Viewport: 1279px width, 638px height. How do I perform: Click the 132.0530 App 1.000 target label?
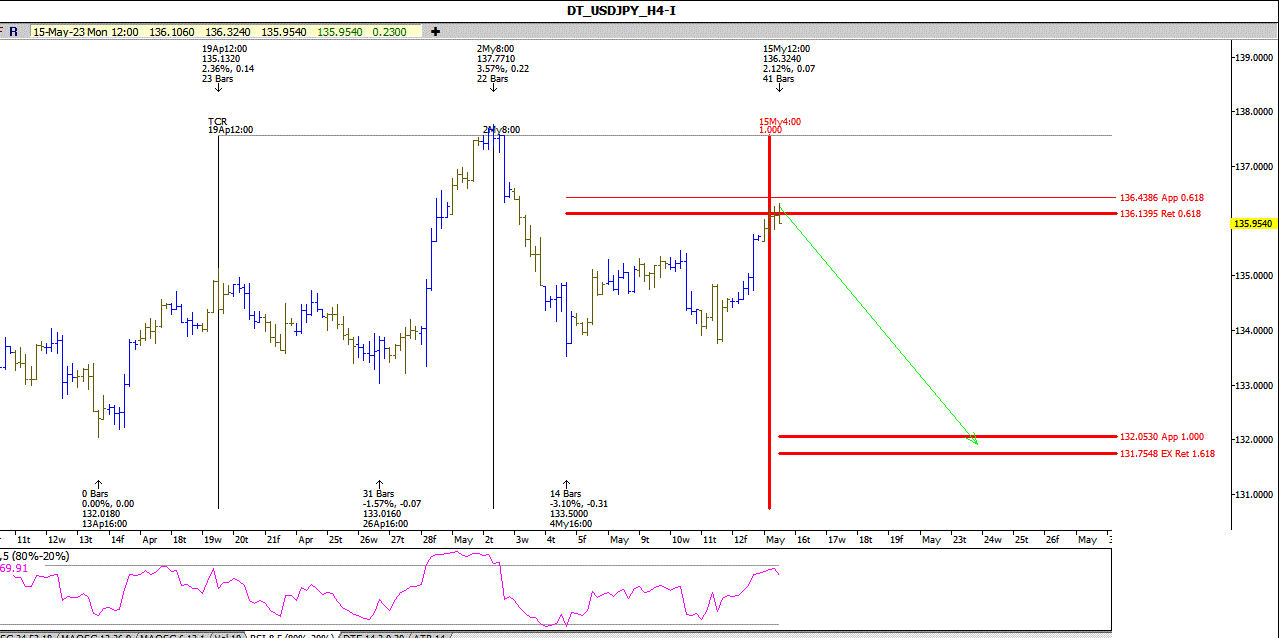click(1161, 436)
